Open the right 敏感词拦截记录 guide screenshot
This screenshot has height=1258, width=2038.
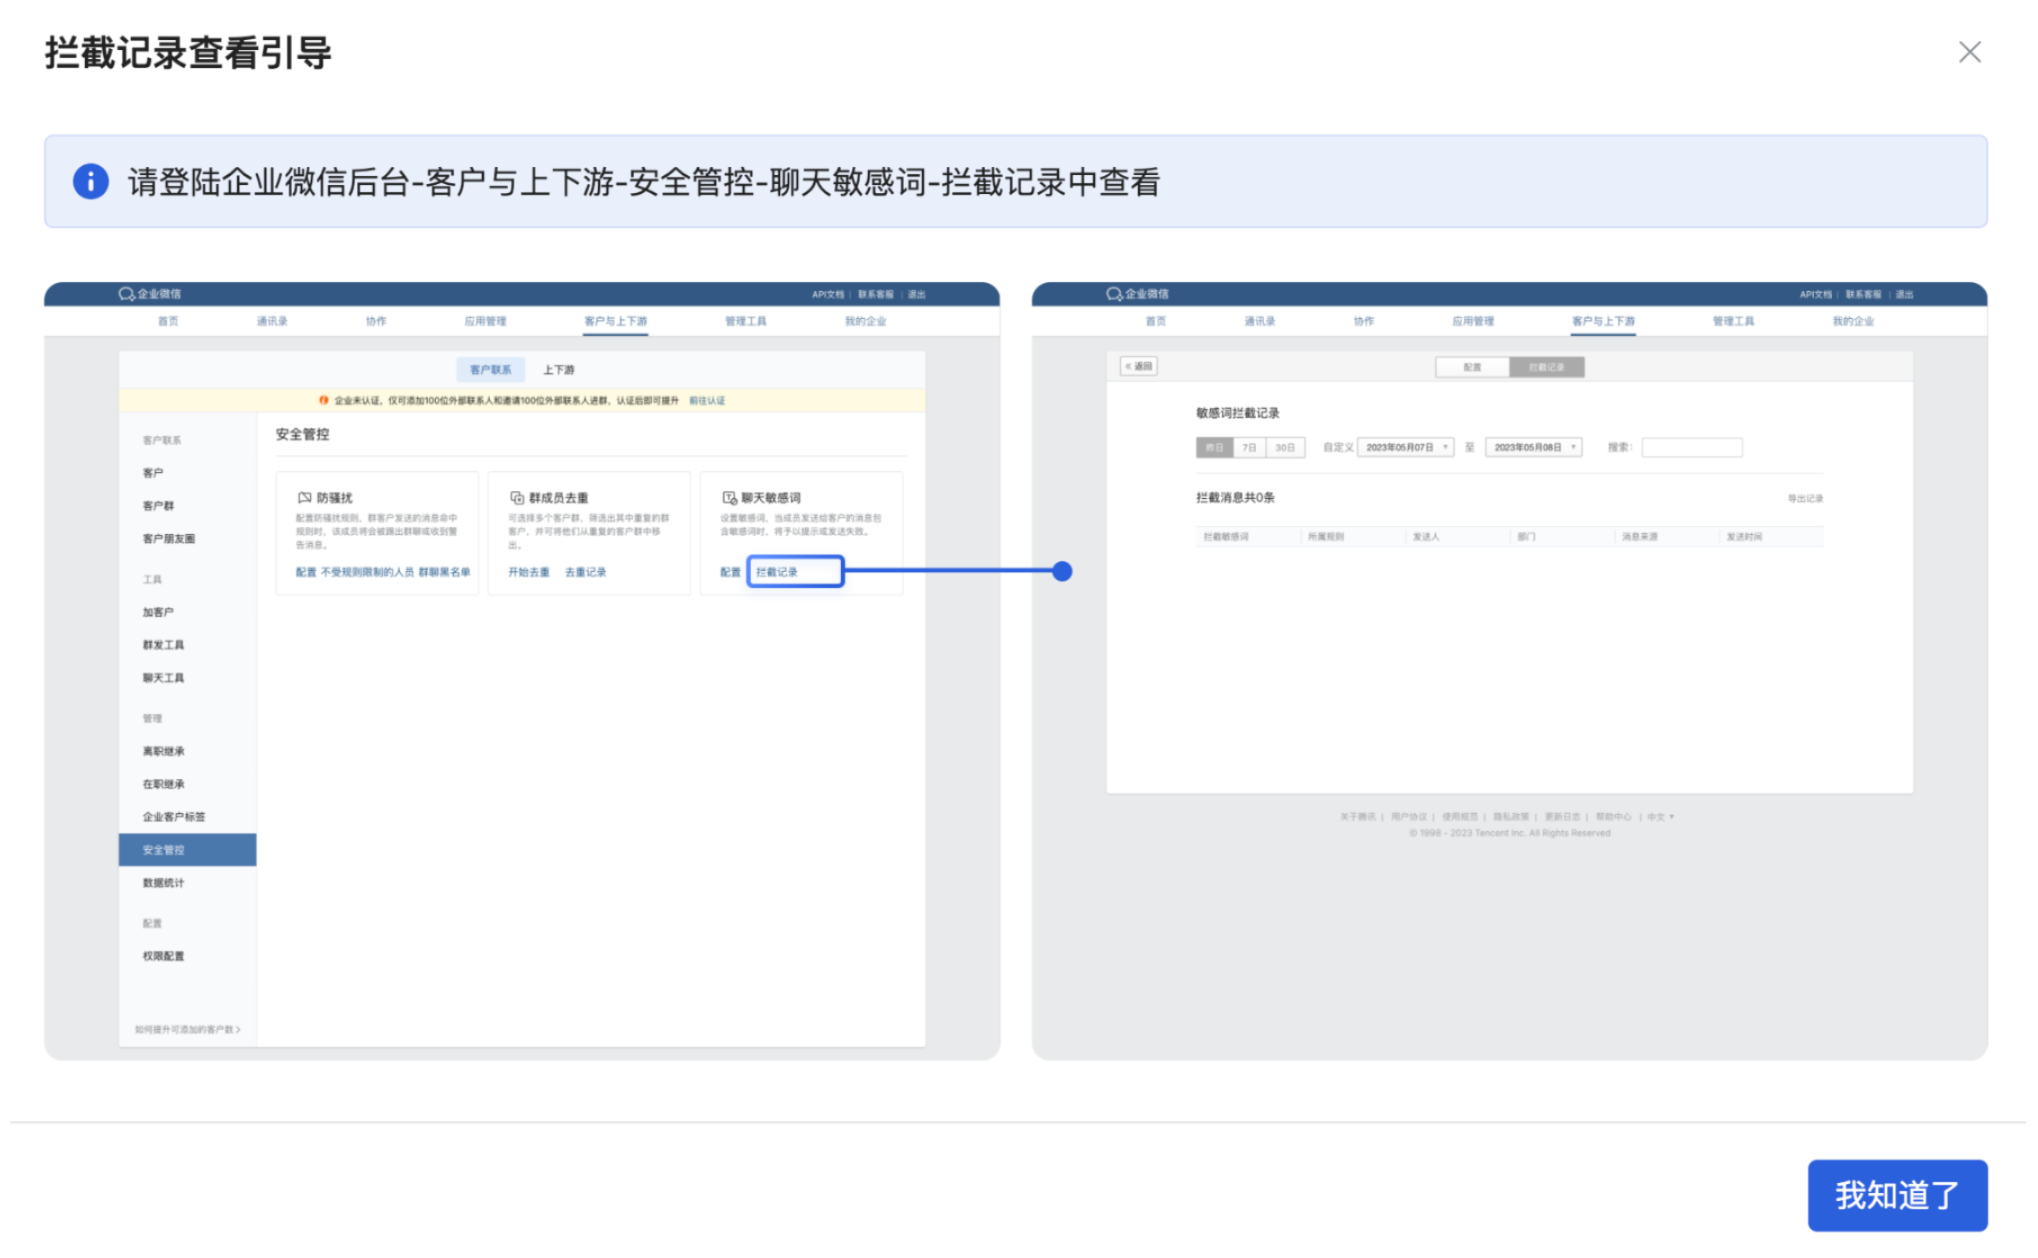point(1509,670)
